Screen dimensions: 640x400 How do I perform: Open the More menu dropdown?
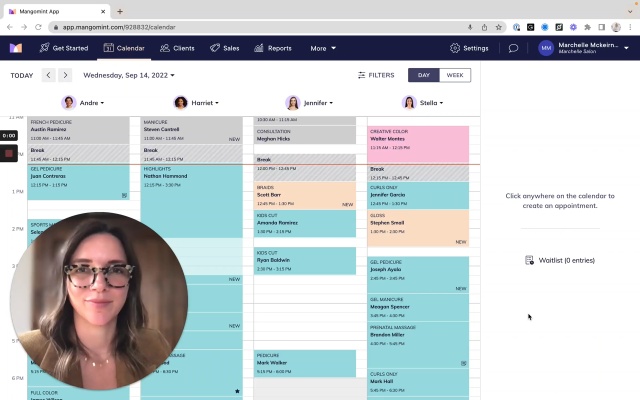click(323, 48)
